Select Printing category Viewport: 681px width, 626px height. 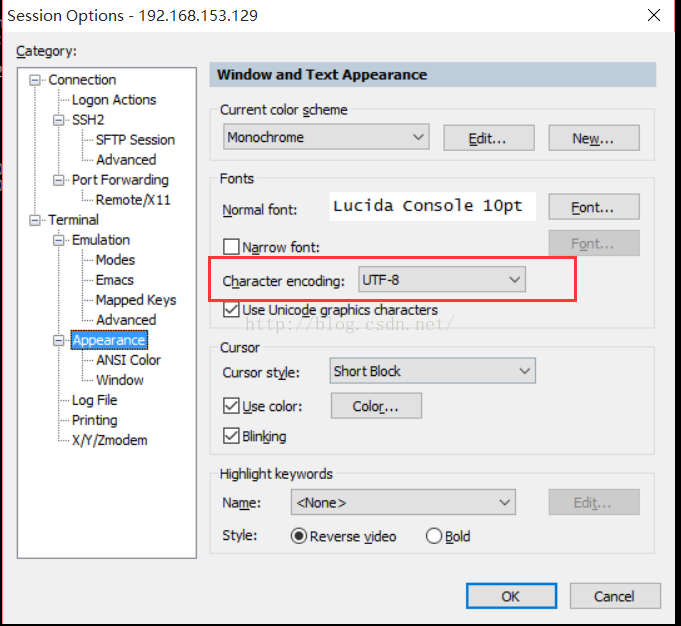pos(94,420)
